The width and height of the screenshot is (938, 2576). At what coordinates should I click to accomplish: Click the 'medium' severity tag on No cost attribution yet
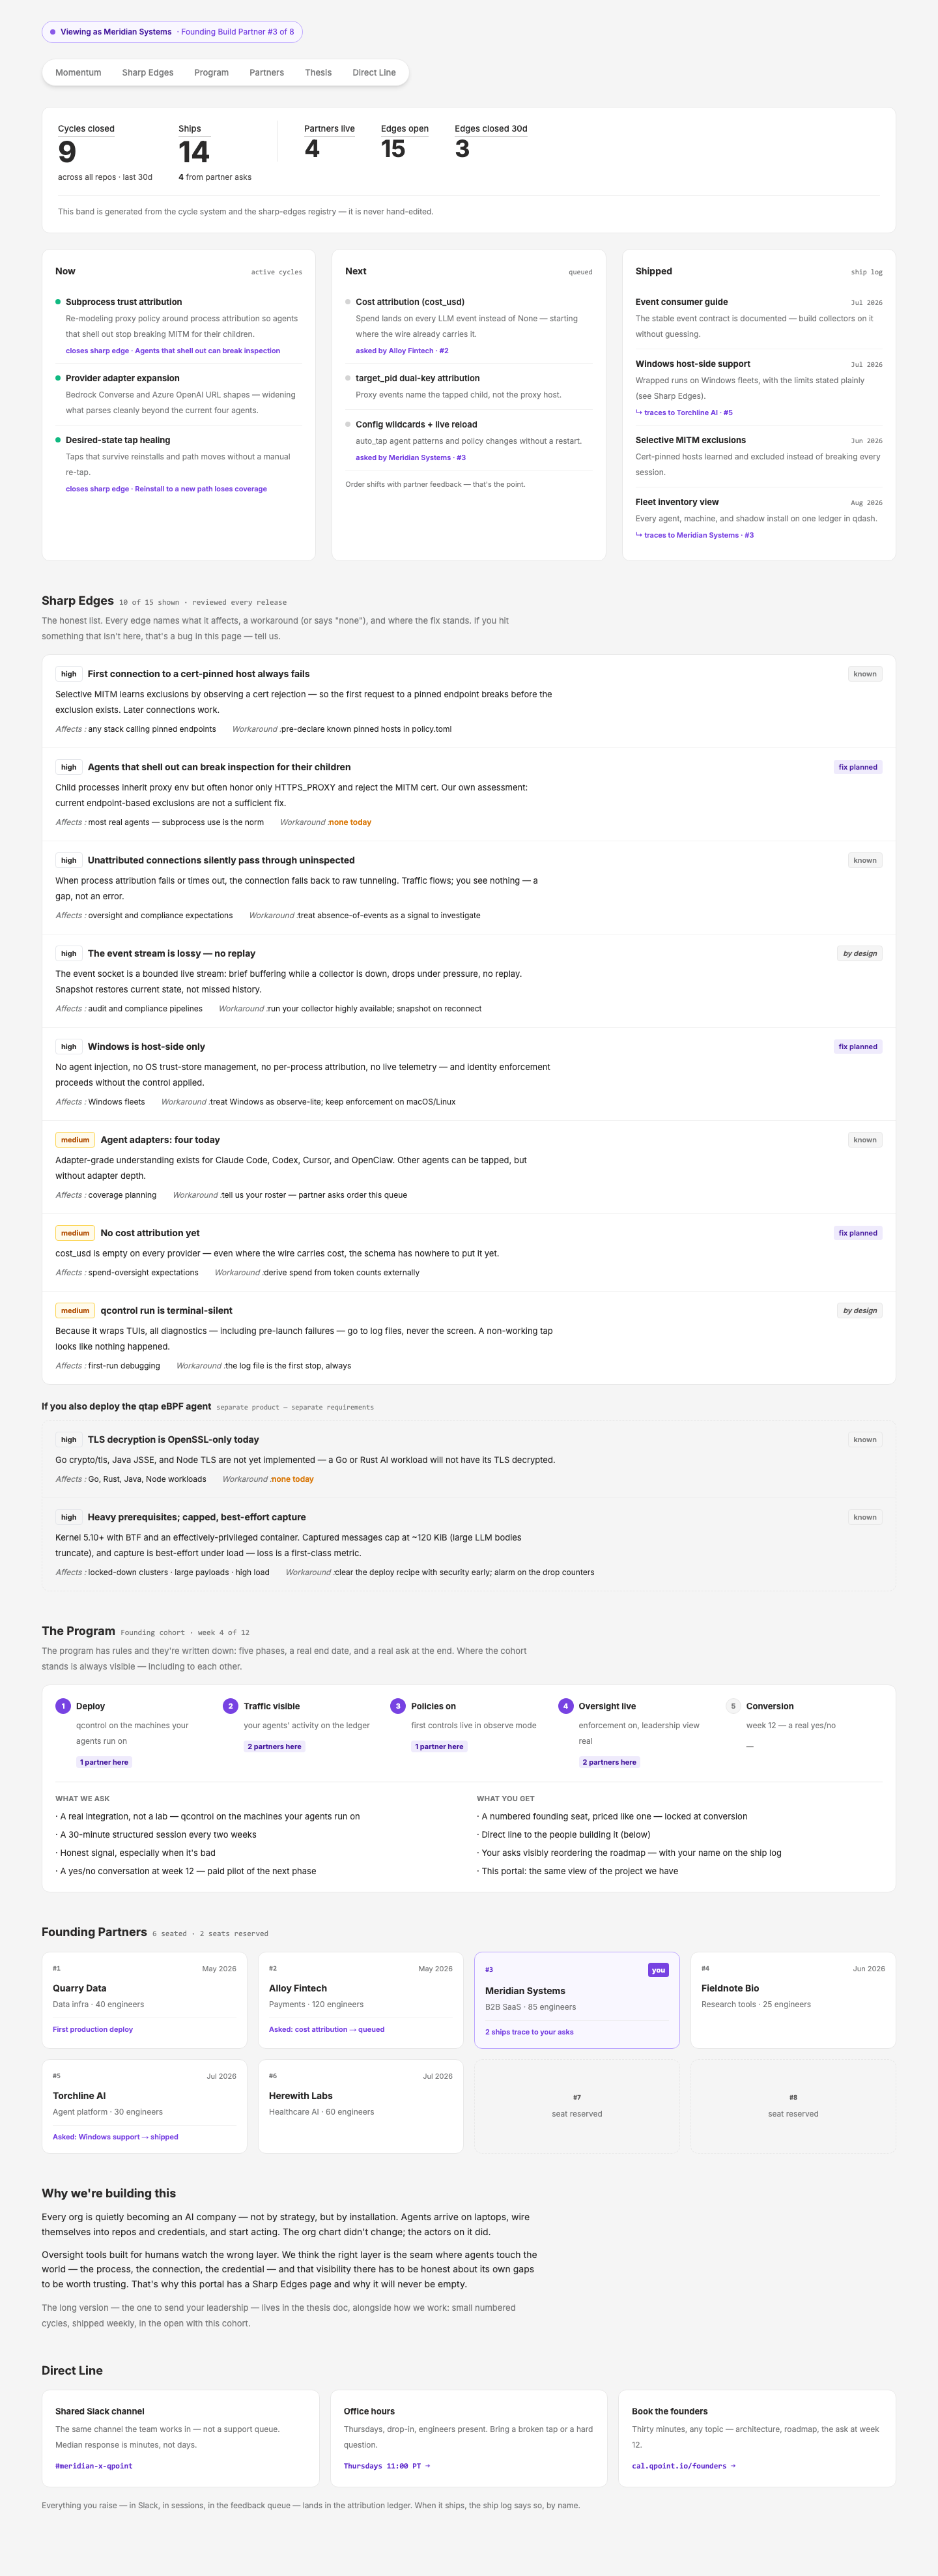pyautogui.click(x=75, y=1233)
